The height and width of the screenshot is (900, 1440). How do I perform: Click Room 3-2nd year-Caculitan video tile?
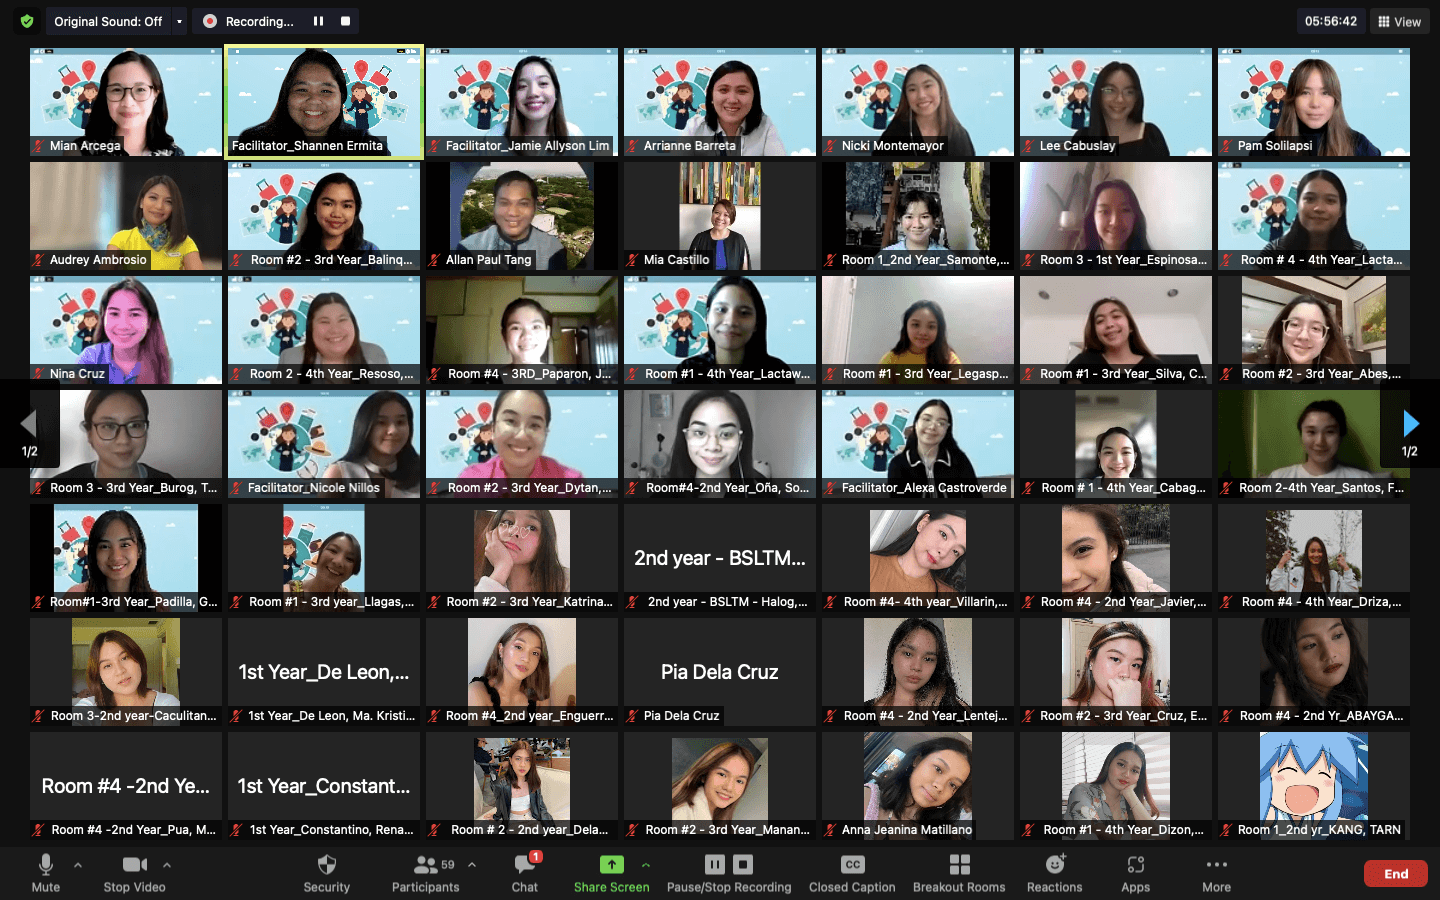pyautogui.click(x=126, y=672)
